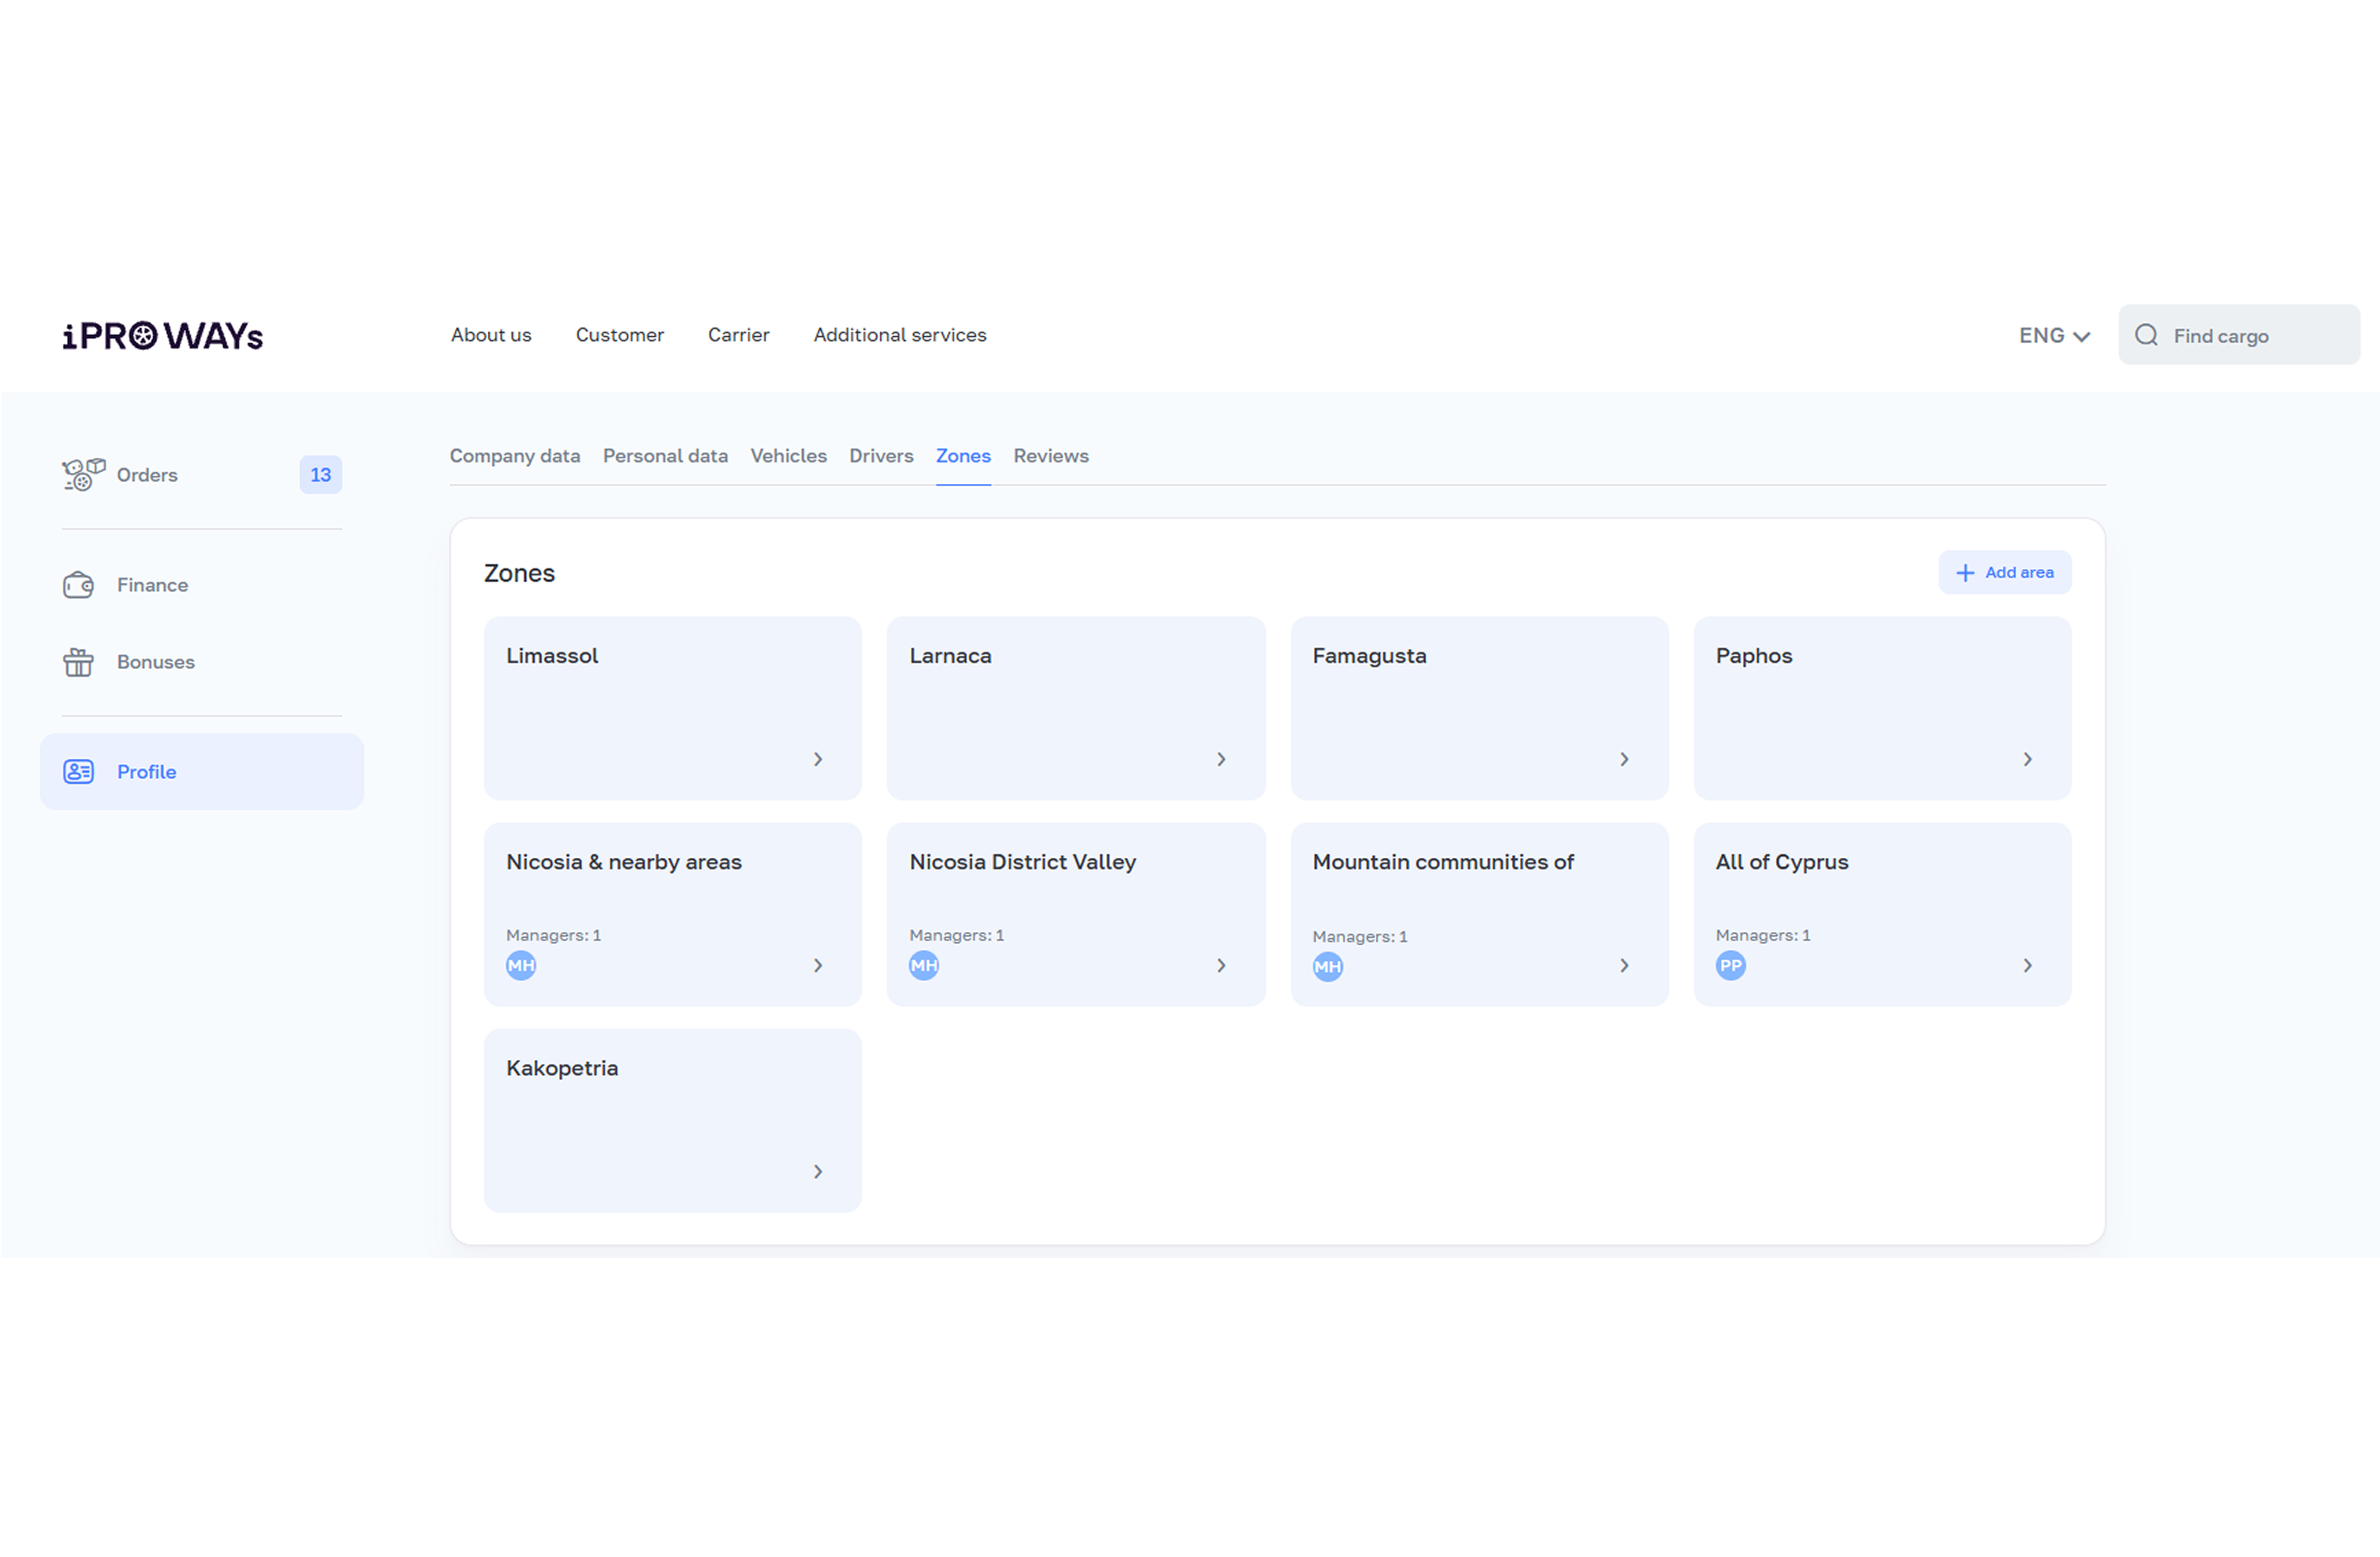Expand the Paphos zone chevron
Image resolution: width=2380 pixels, height=1557 pixels.
(x=2027, y=760)
